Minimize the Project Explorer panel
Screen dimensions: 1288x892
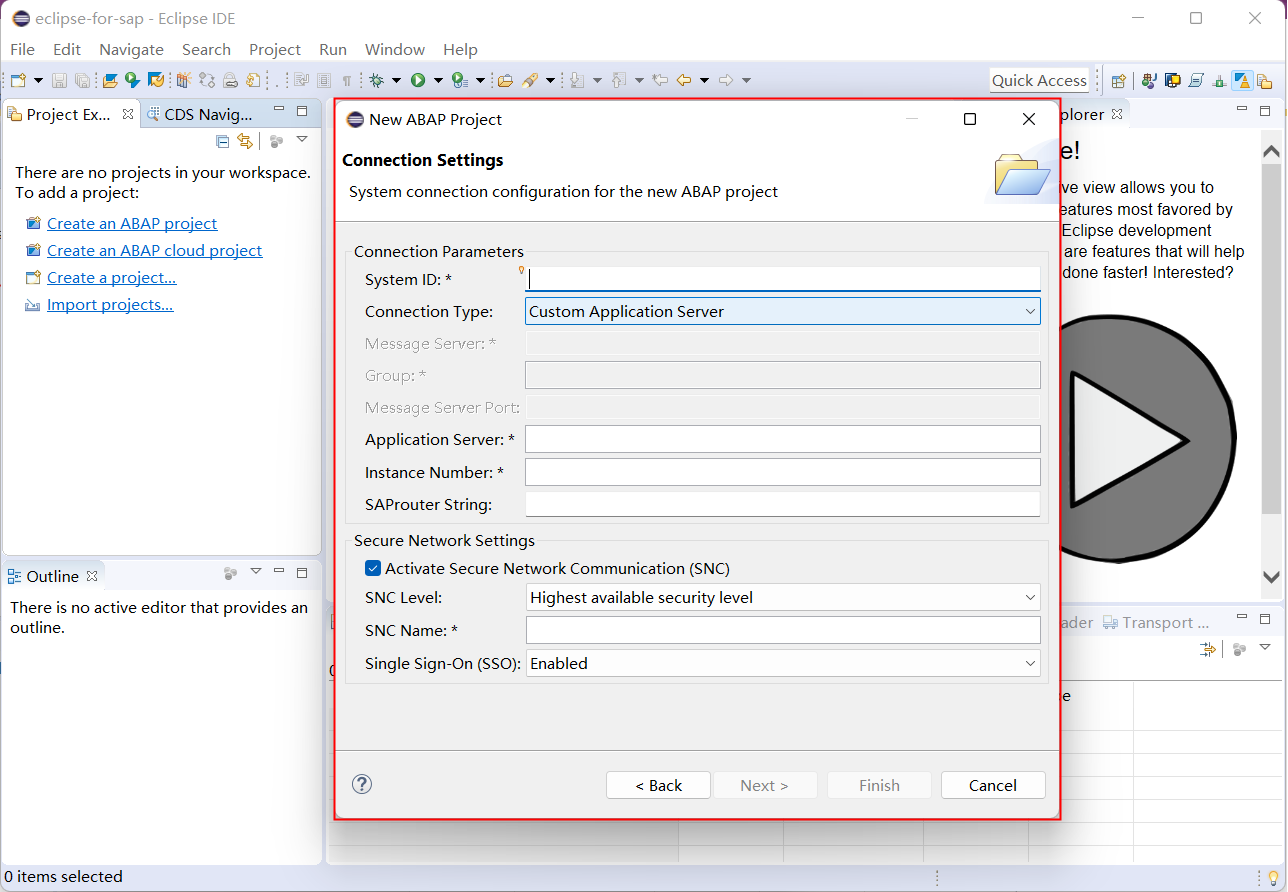tap(279, 110)
